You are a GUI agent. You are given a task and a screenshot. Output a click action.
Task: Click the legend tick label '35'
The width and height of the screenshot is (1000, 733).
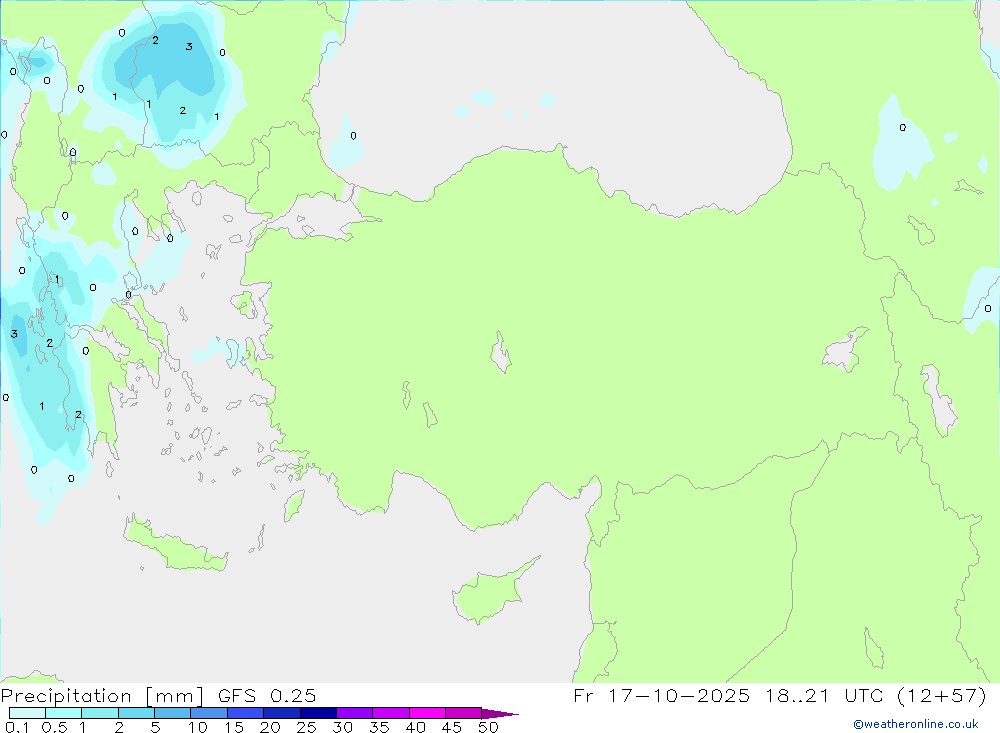[x=379, y=727]
